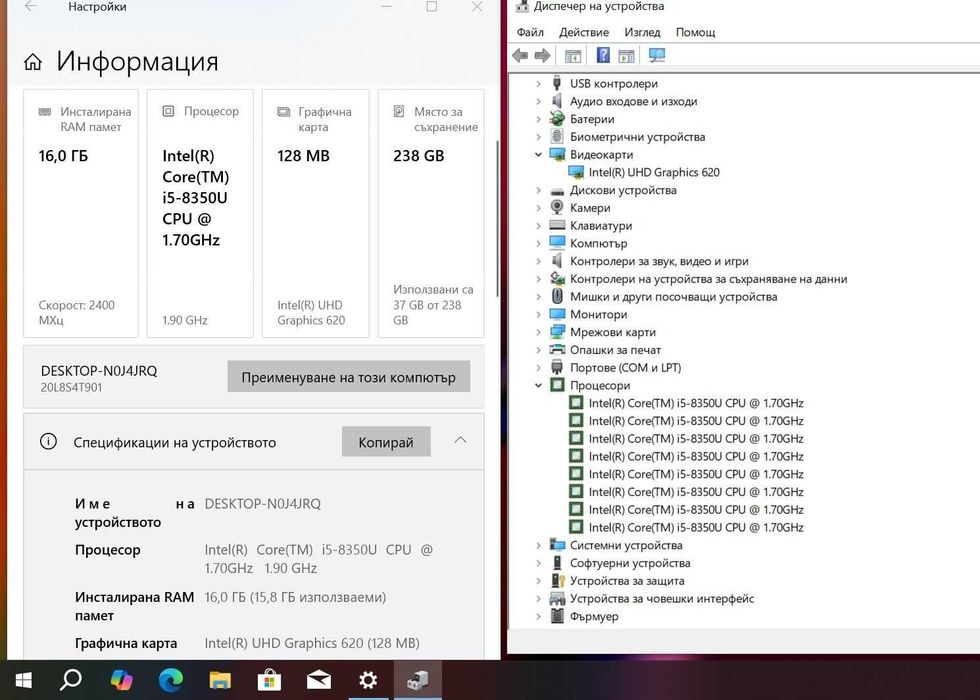Click the 20L8S4T901 model text
The width and height of the screenshot is (980, 700).
71,388
